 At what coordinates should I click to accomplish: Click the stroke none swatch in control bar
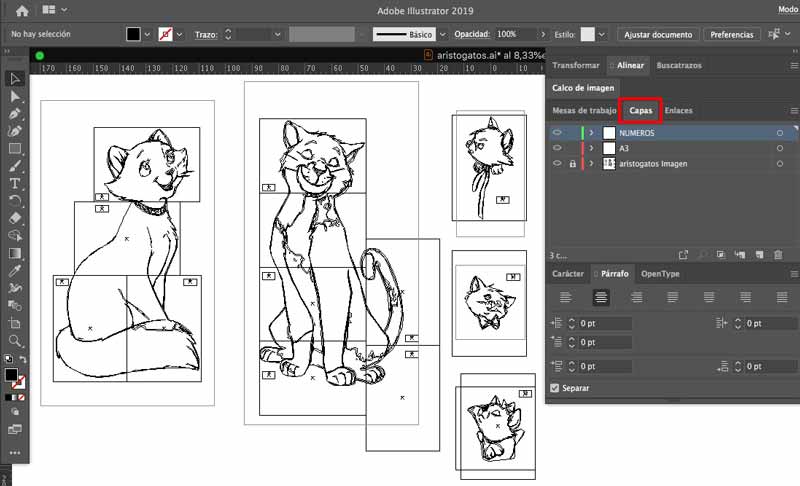click(x=165, y=34)
